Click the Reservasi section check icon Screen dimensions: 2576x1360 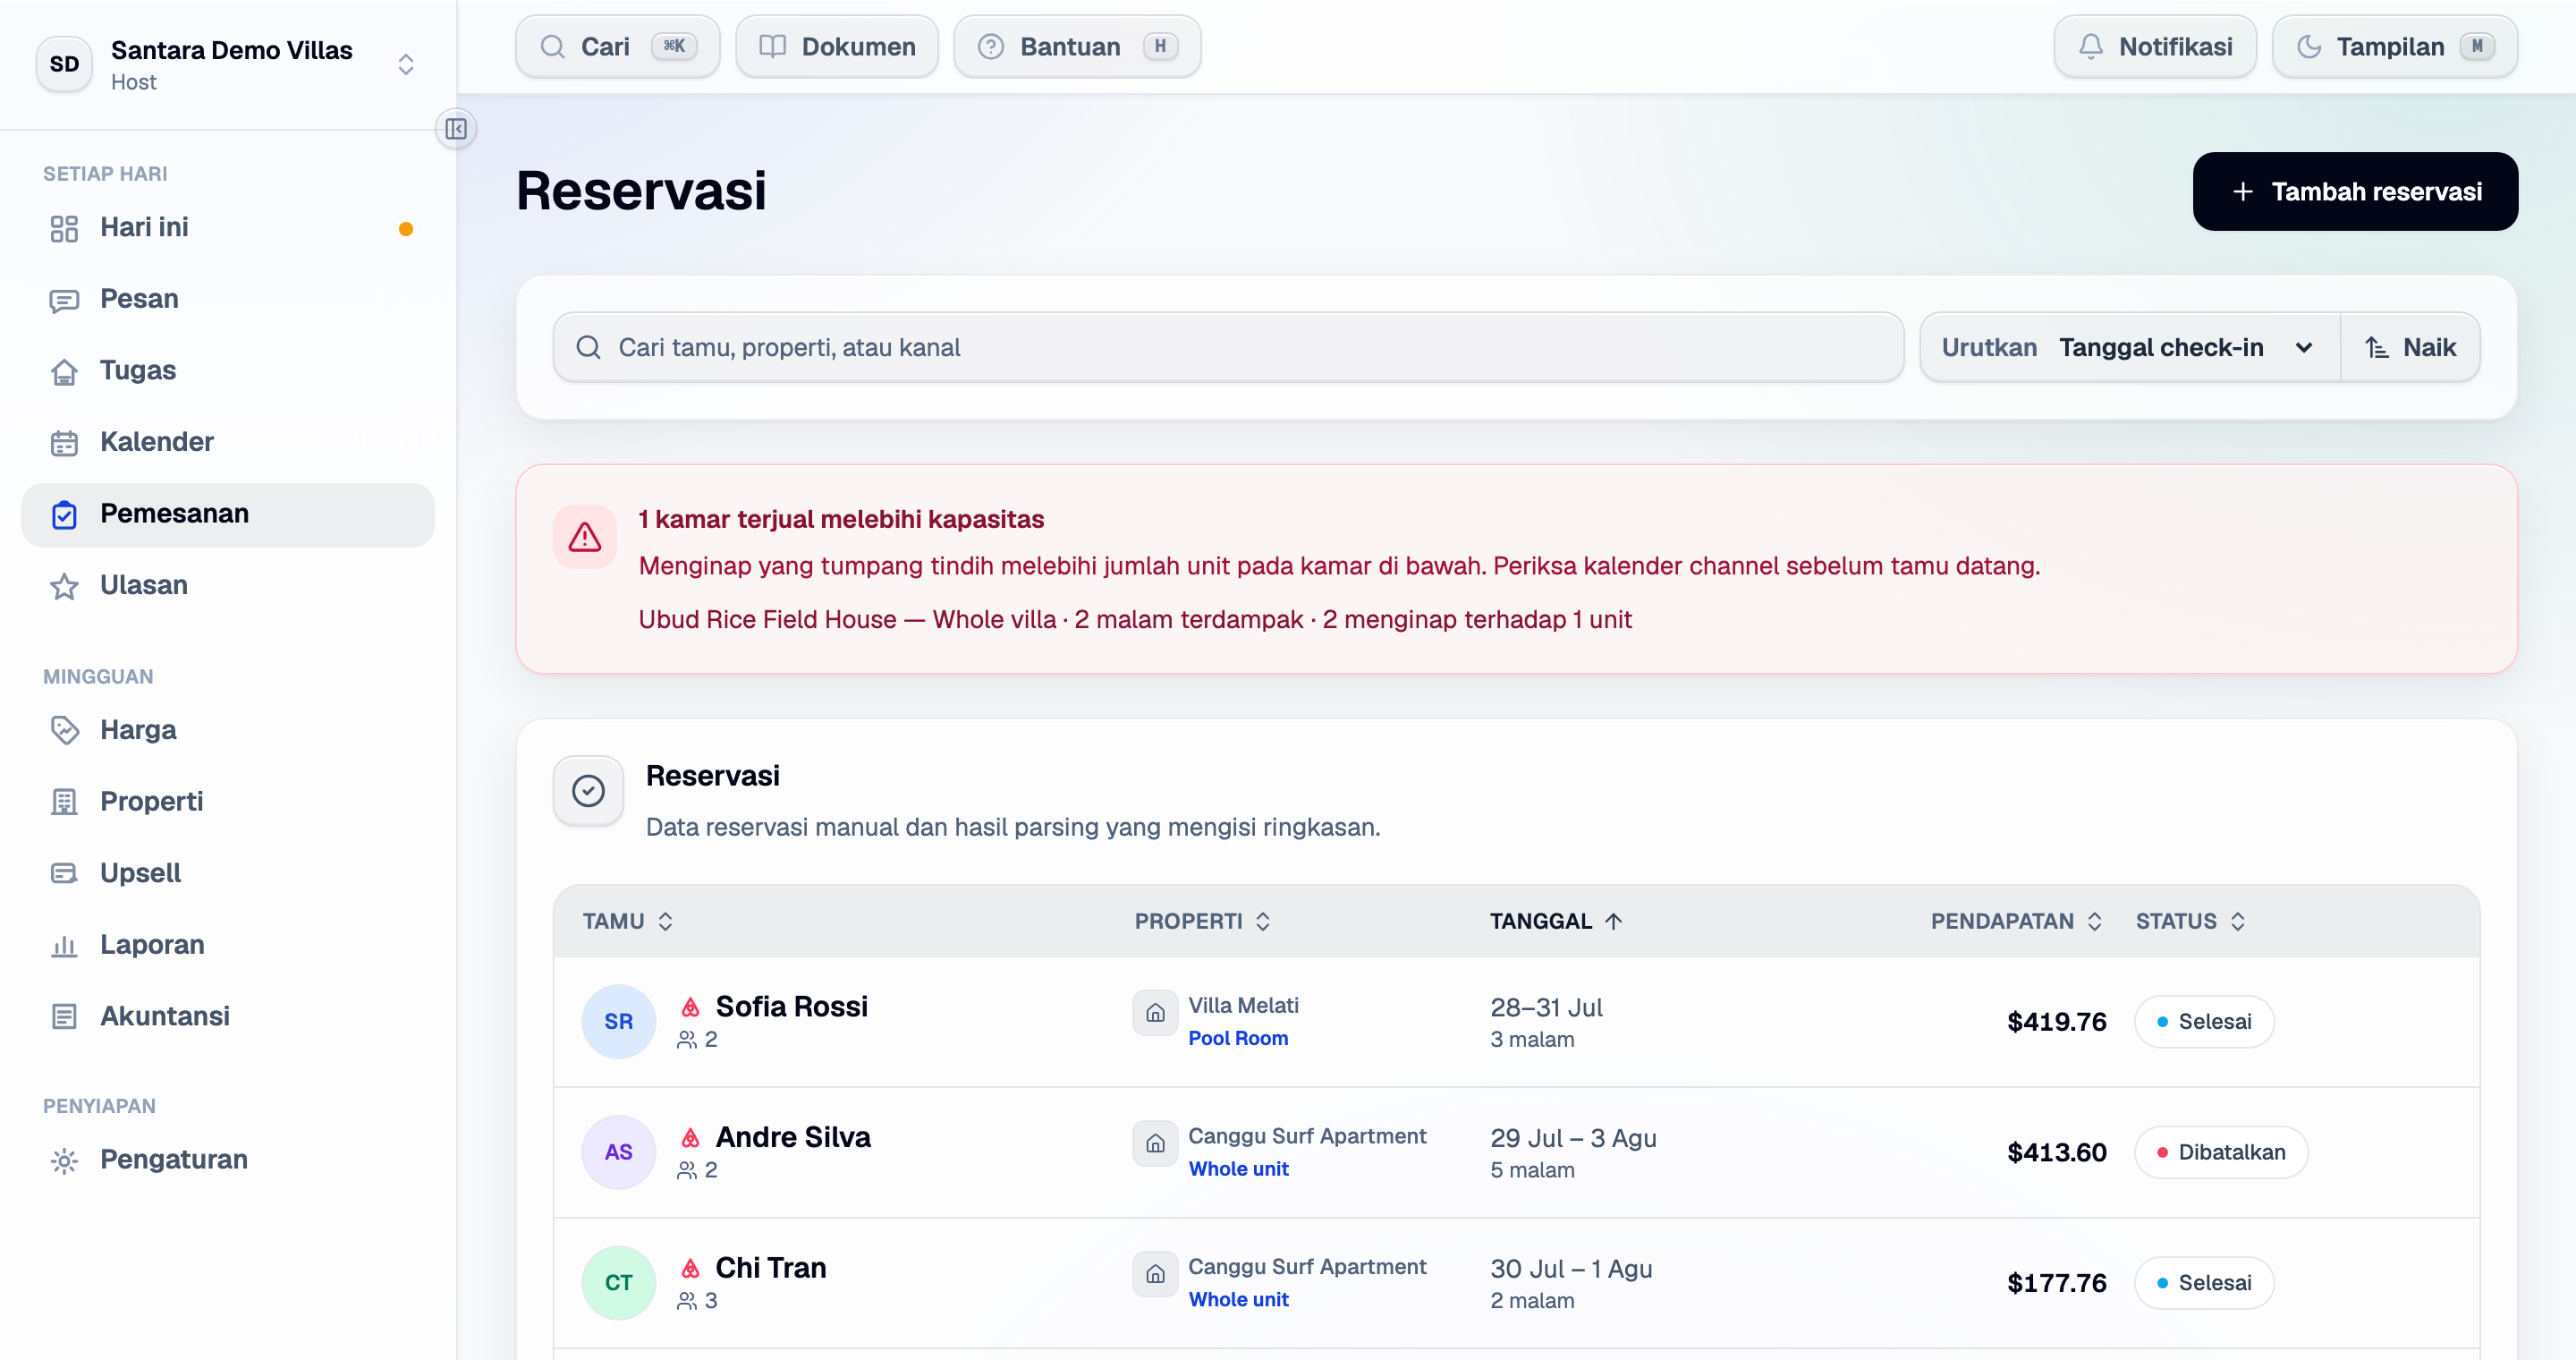coord(588,791)
